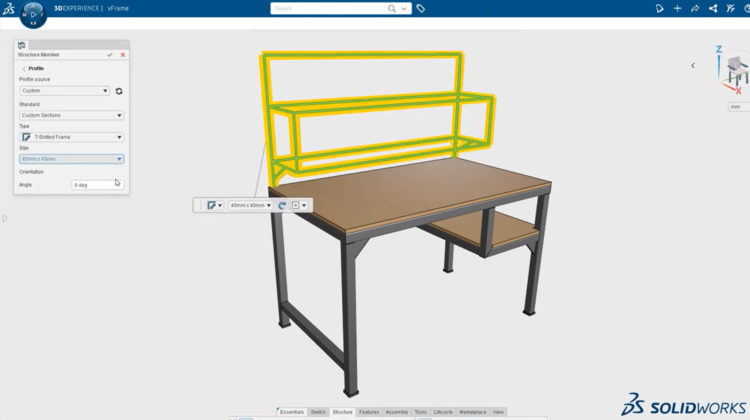Viewport: 750px width, 420px height.
Task: Open the Profile source Custom dropdown
Action: [64, 91]
